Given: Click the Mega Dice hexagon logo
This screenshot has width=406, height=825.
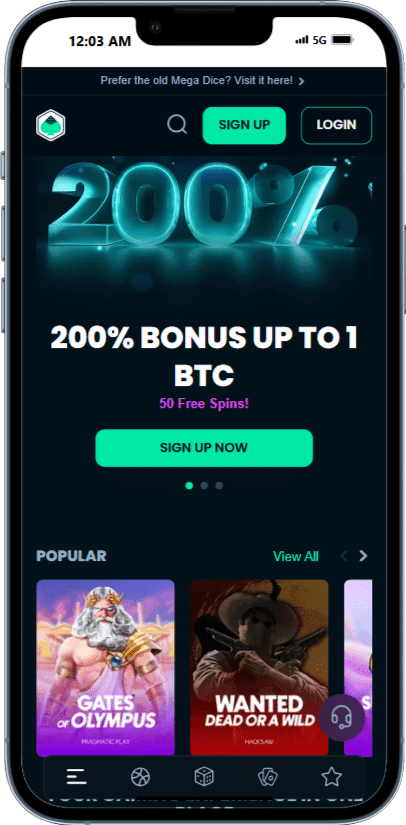Looking at the screenshot, I should coord(50,125).
